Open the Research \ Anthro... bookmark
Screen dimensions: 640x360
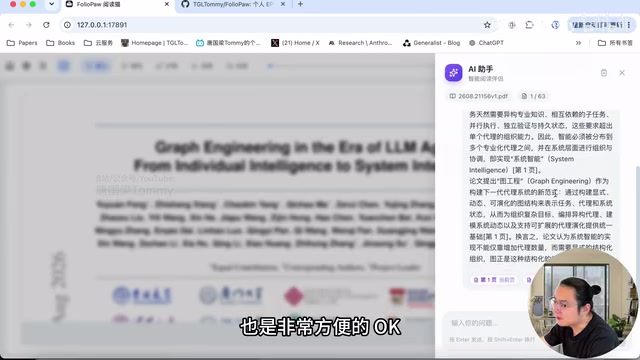360,43
